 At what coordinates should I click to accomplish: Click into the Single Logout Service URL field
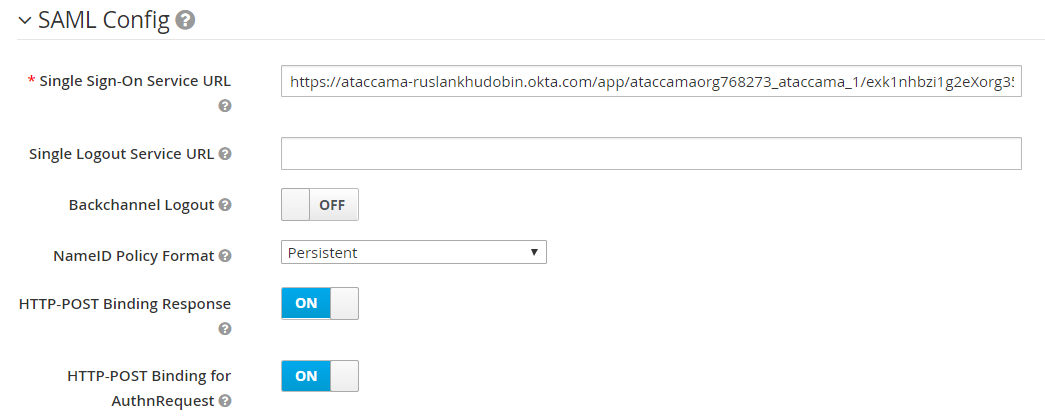click(x=650, y=153)
